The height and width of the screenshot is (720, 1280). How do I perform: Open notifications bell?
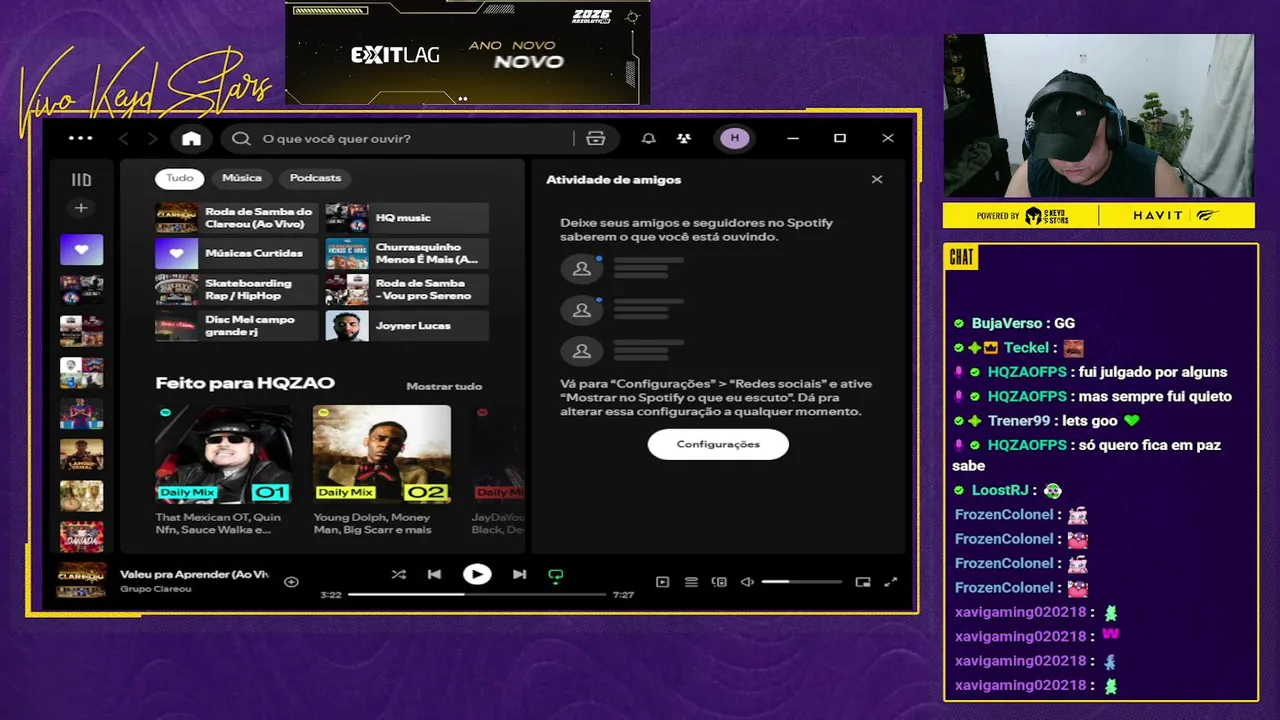coord(648,138)
